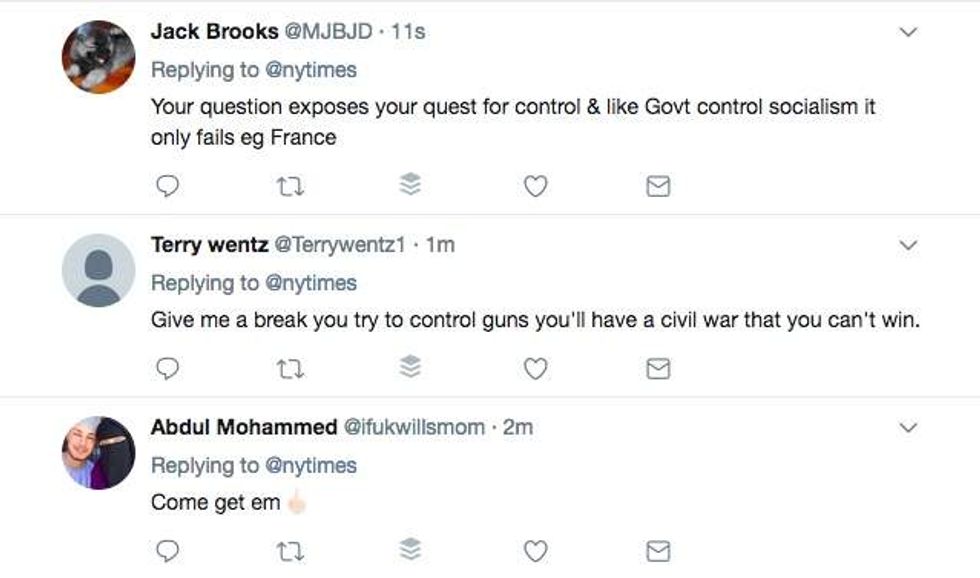Open the more menu on Abdul Mohammed's tweet

(908, 428)
